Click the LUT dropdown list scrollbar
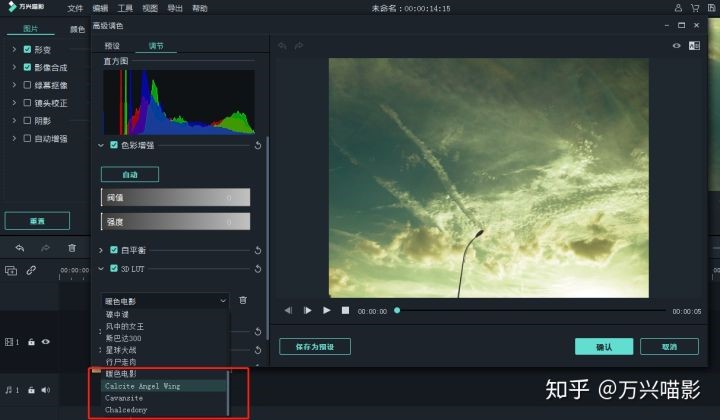The width and height of the screenshot is (720, 420). coord(228,392)
